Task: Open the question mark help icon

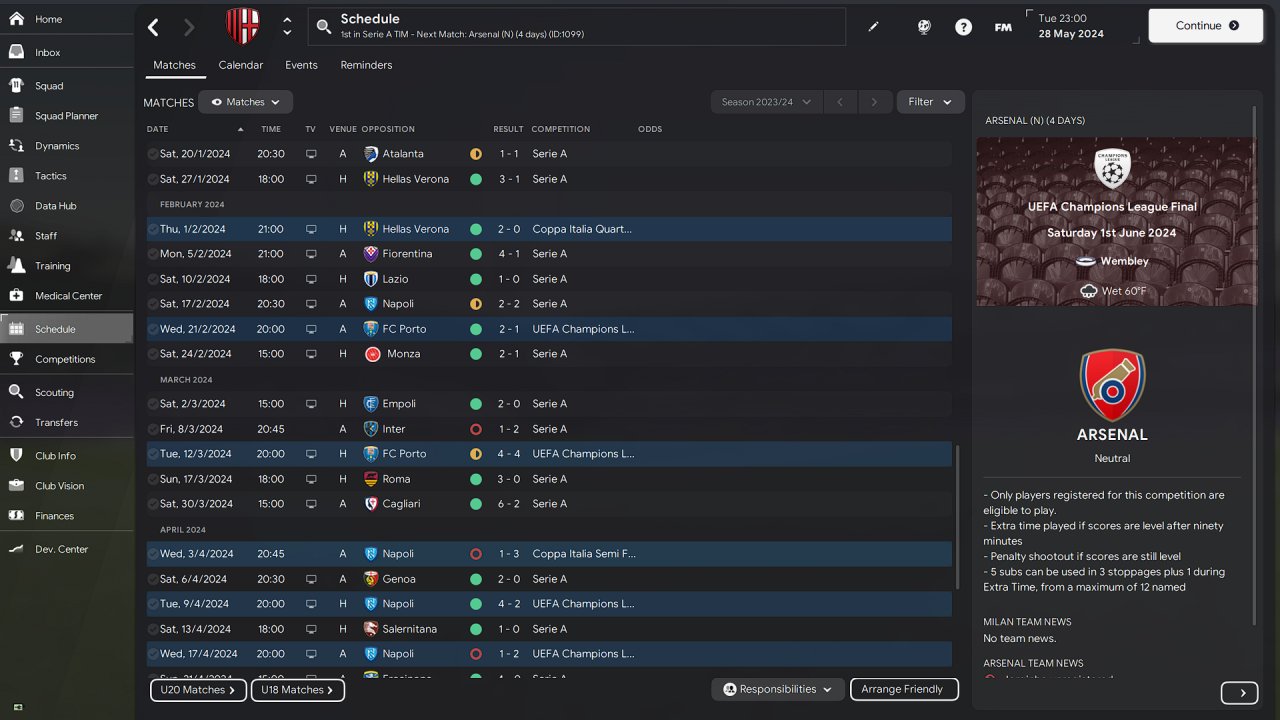Action: pos(963,27)
